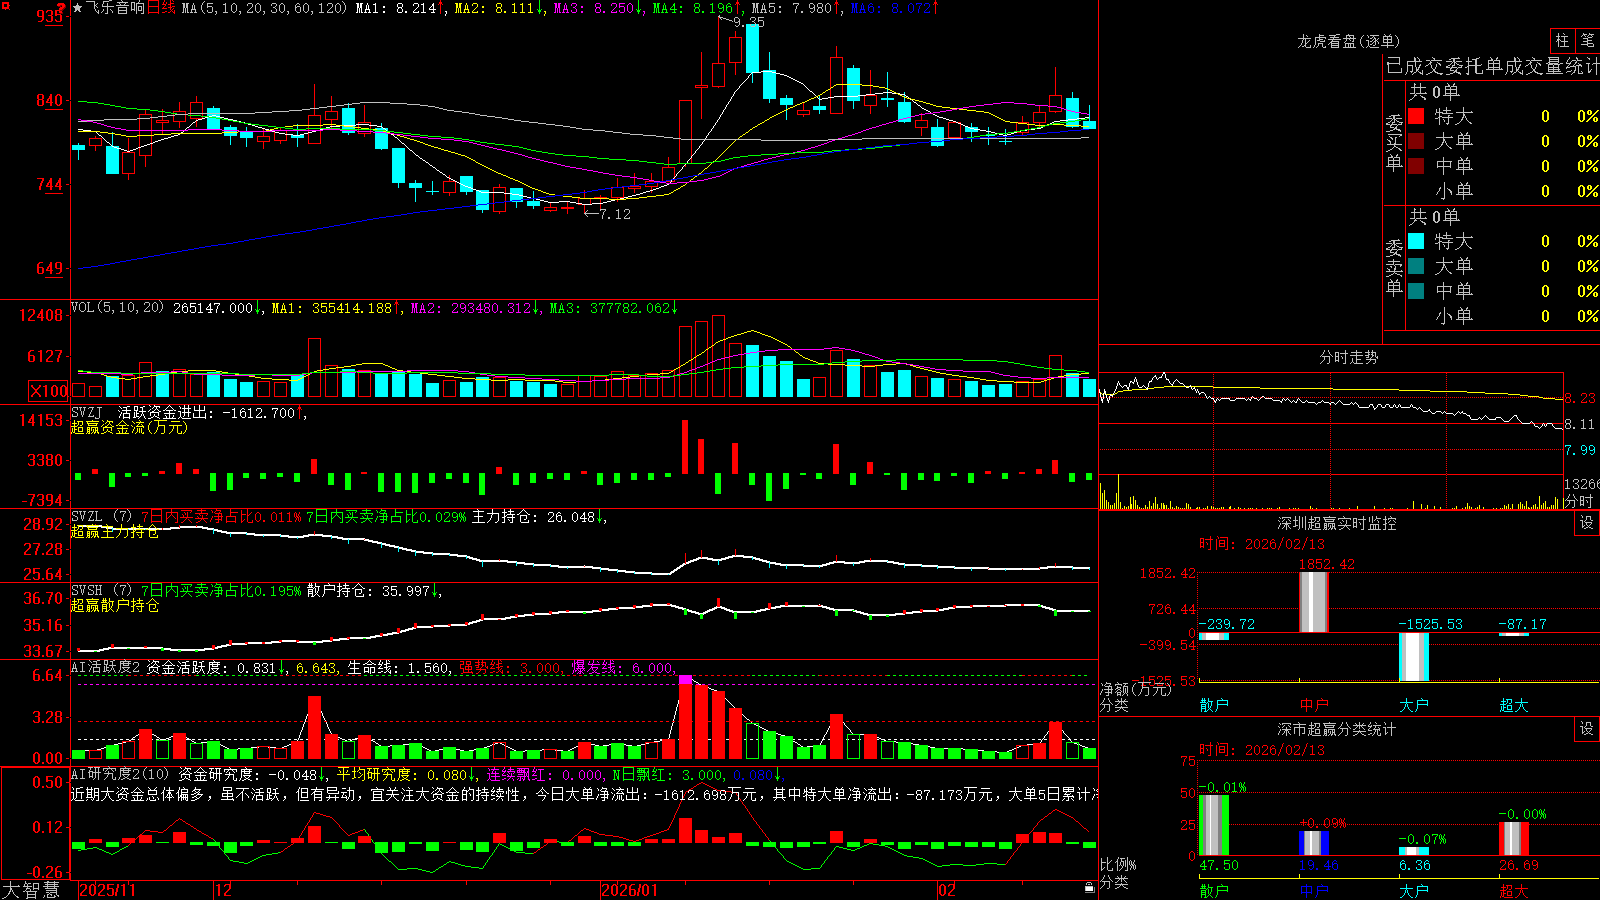Select dark red 大单 swatch under 委买单
The height and width of the screenshot is (900, 1600).
[1416, 141]
